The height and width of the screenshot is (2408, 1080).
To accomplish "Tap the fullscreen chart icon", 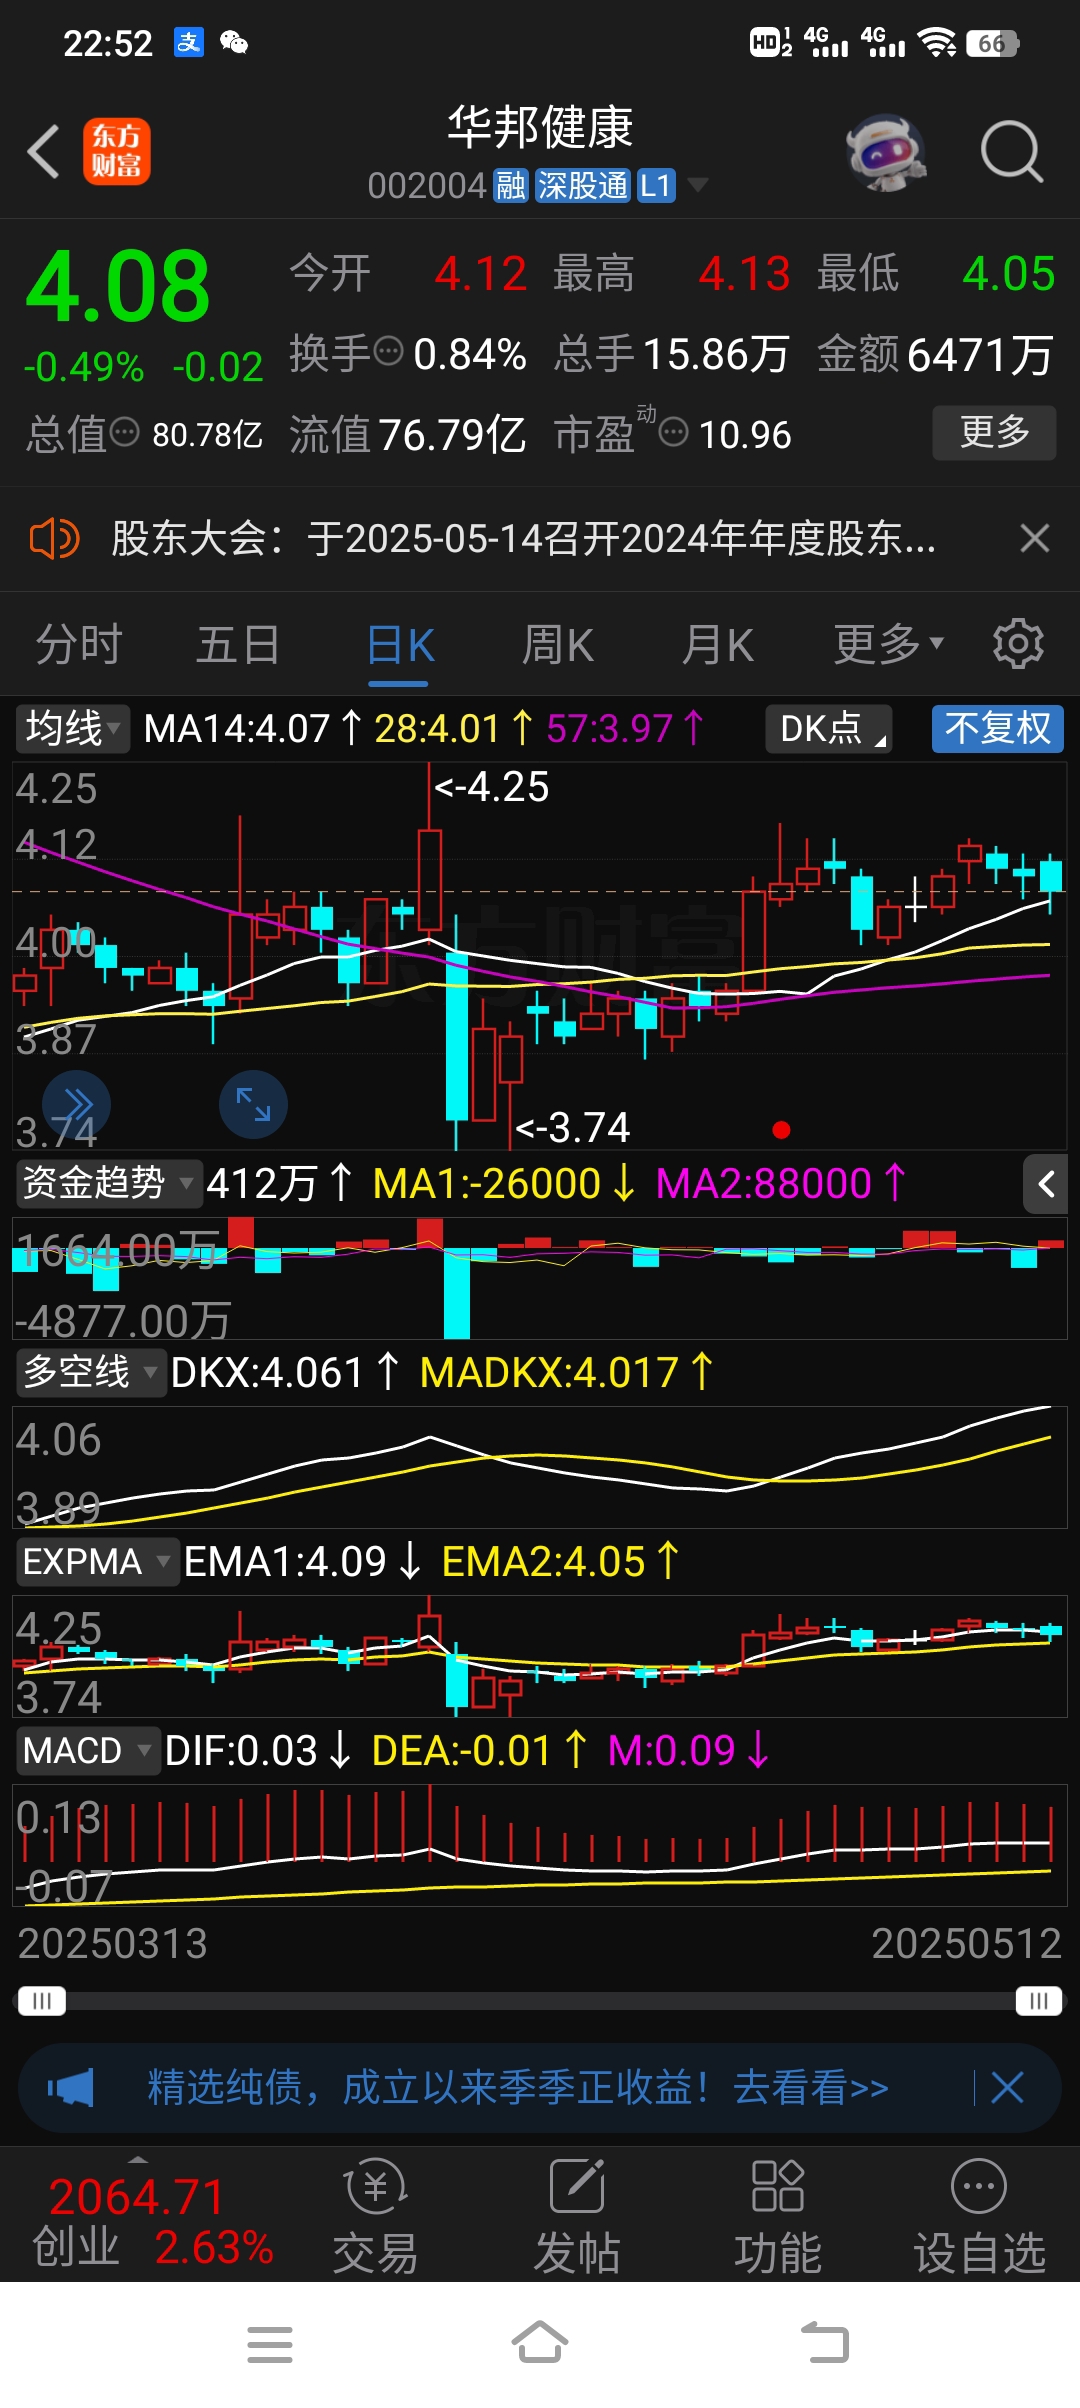I will point(253,1105).
